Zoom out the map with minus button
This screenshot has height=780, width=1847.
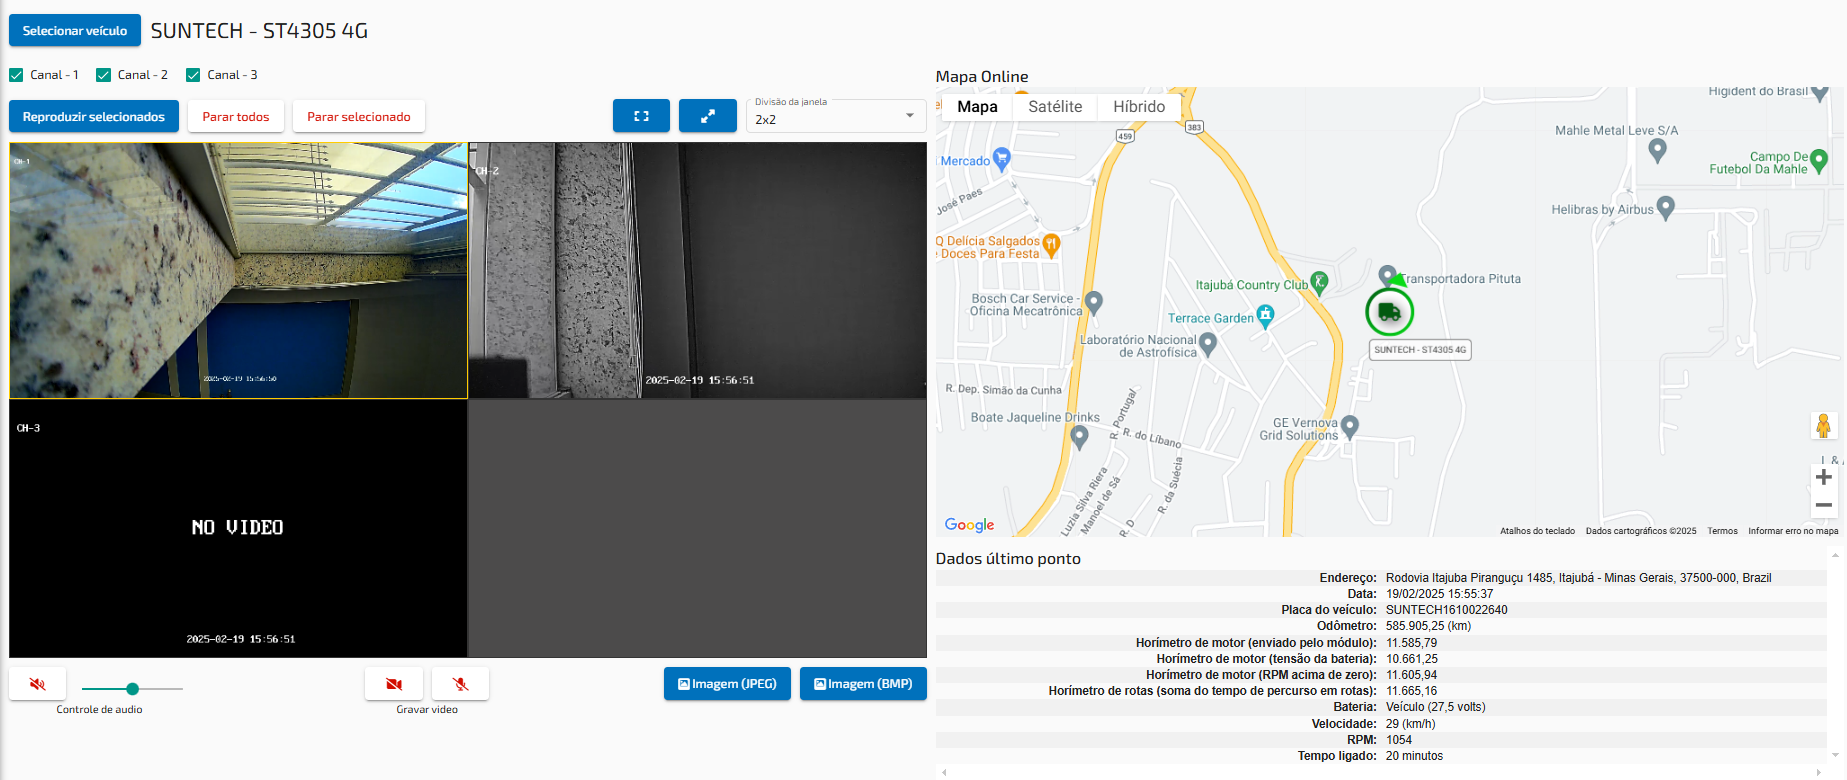pyautogui.click(x=1824, y=505)
